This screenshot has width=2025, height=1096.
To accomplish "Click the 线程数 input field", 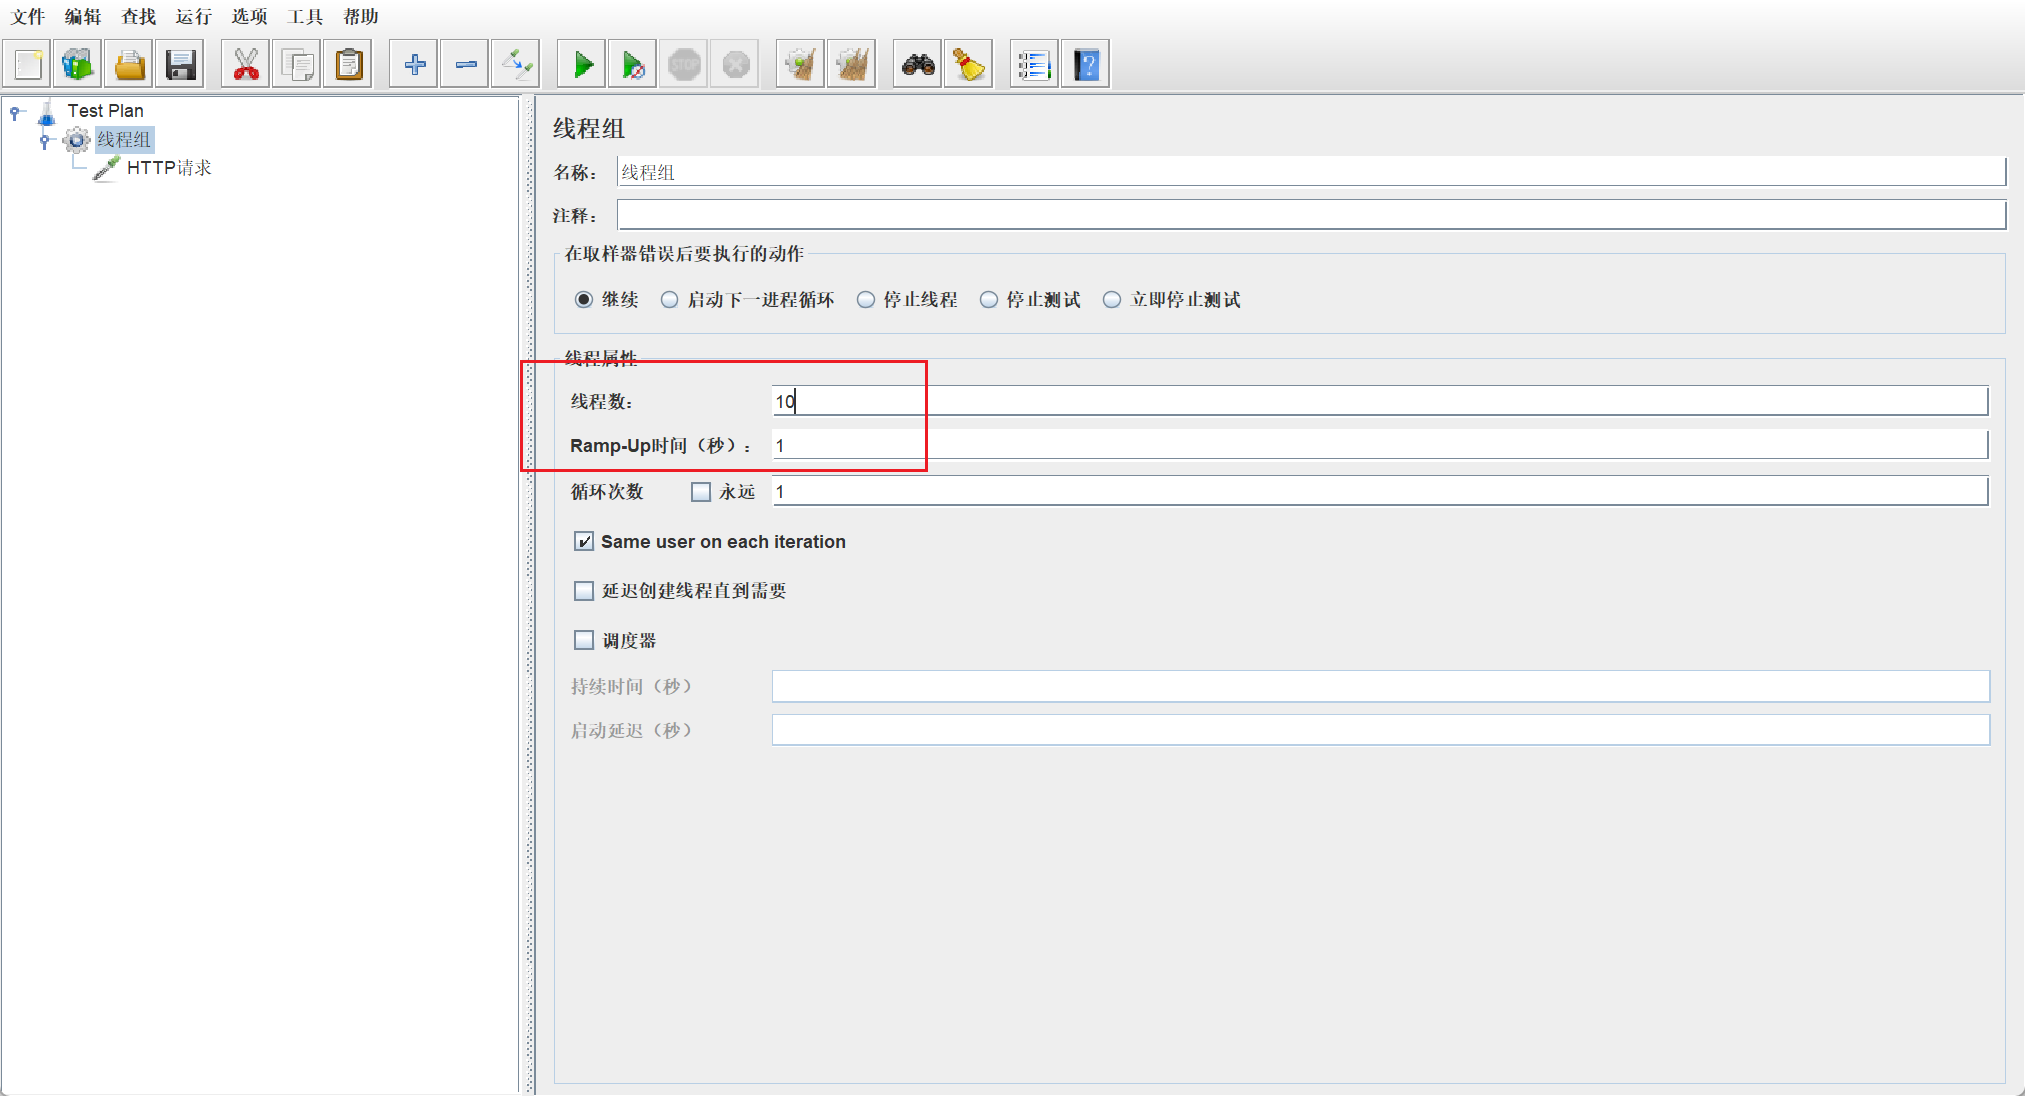I will (1380, 401).
